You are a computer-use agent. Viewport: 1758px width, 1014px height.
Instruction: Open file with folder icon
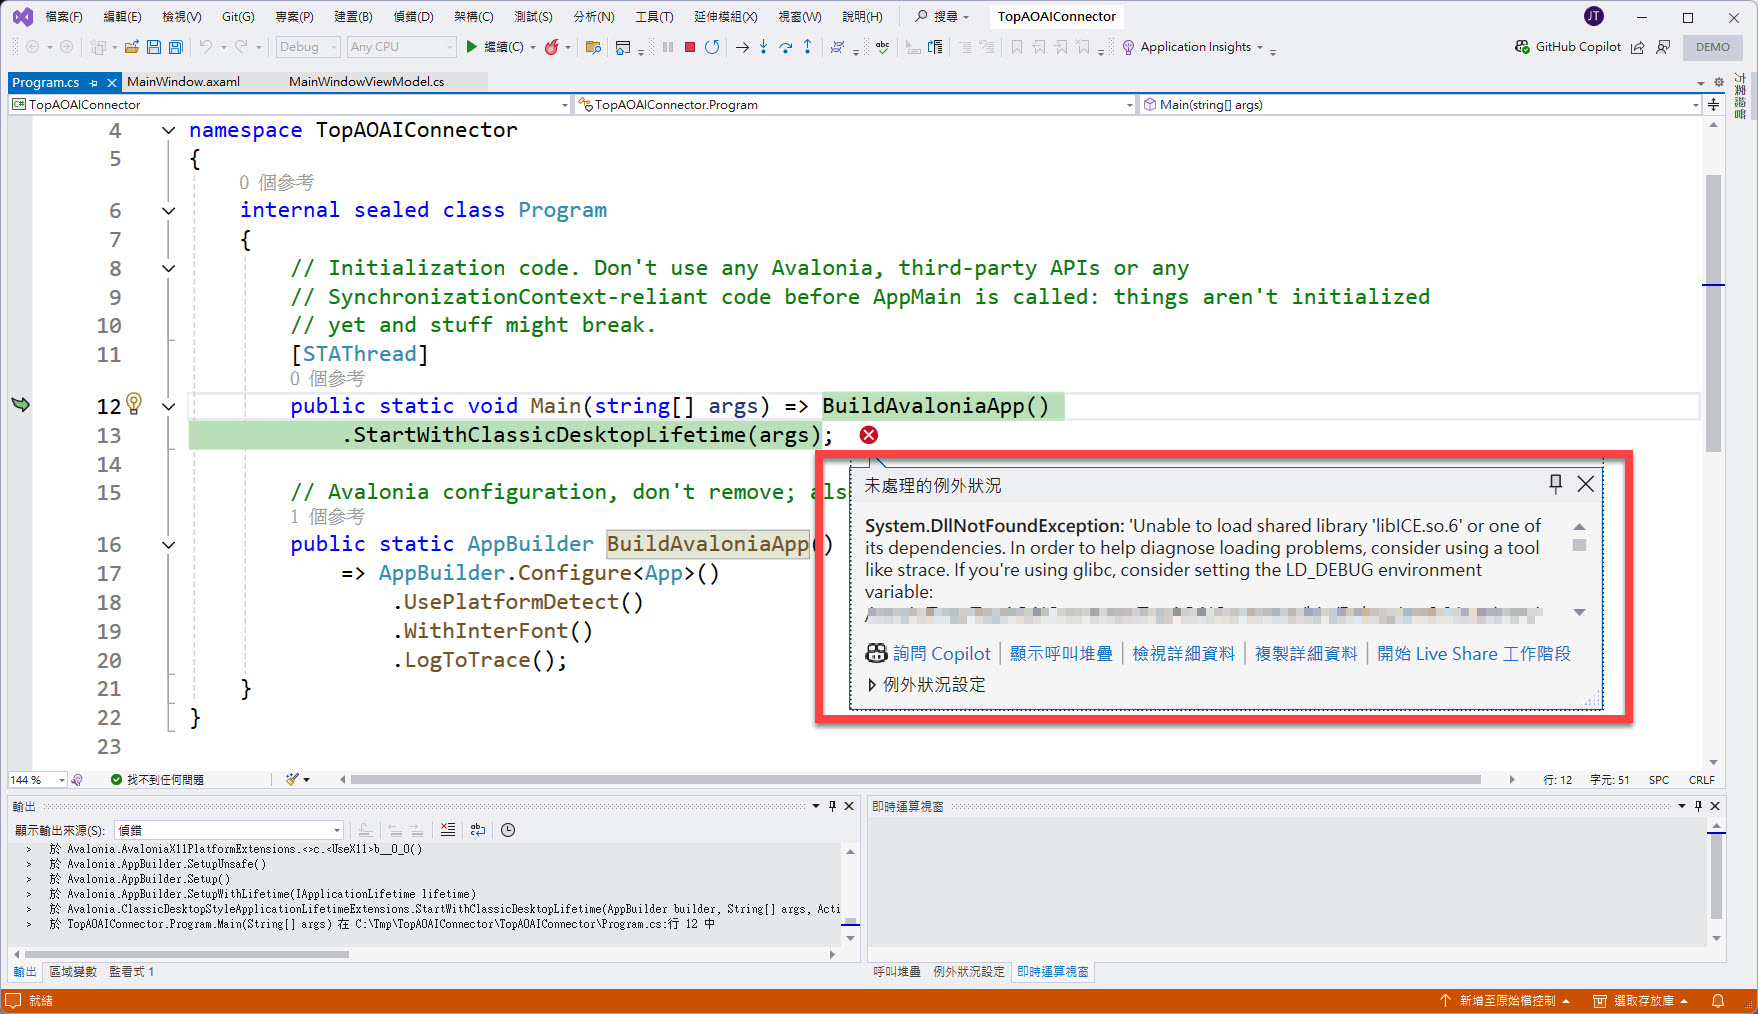click(x=132, y=47)
